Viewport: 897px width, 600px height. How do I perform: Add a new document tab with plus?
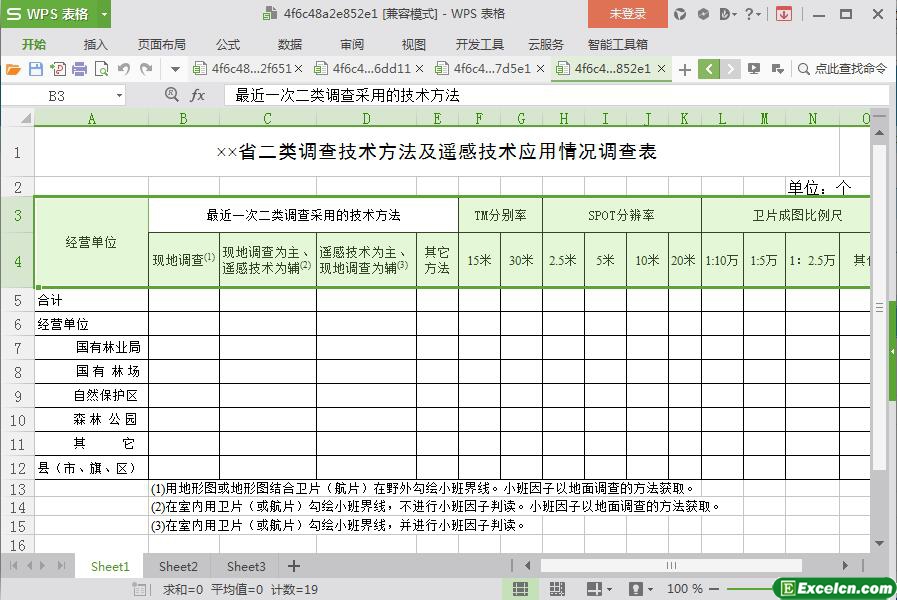(x=685, y=70)
